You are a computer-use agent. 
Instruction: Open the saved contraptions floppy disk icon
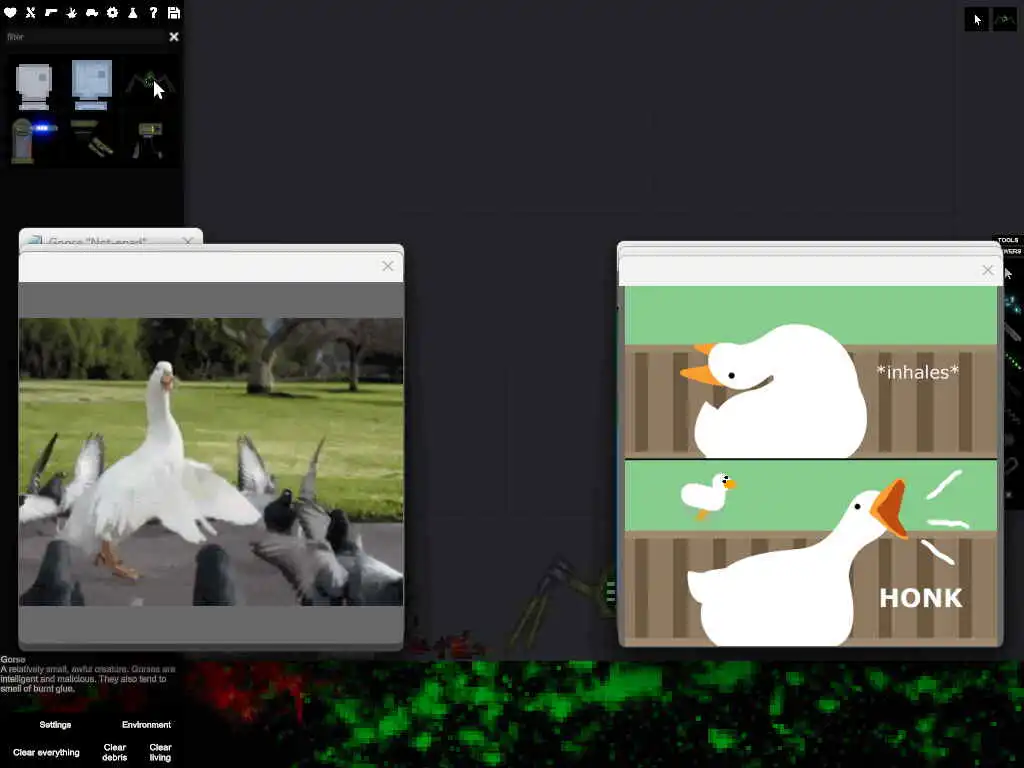point(174,12)
